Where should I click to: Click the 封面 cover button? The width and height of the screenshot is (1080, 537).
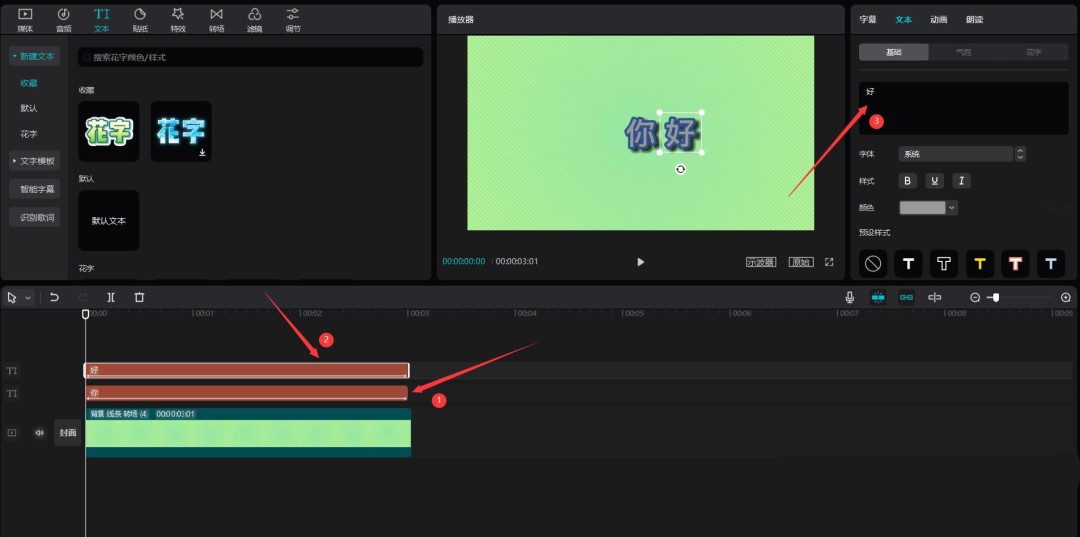[67, 433]
